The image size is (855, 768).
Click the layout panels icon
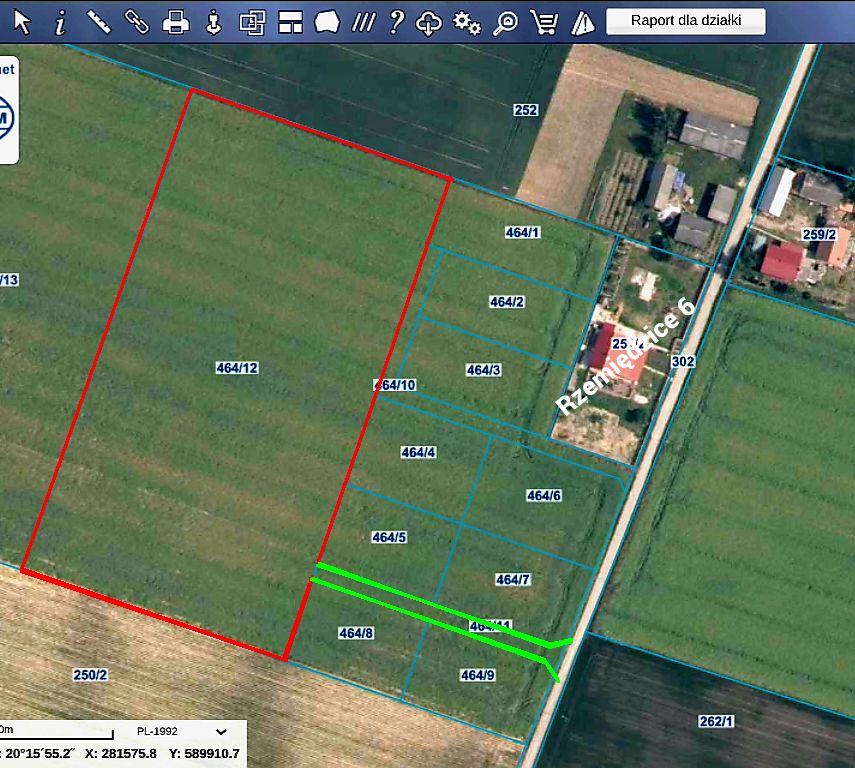(x=290, y=23)
